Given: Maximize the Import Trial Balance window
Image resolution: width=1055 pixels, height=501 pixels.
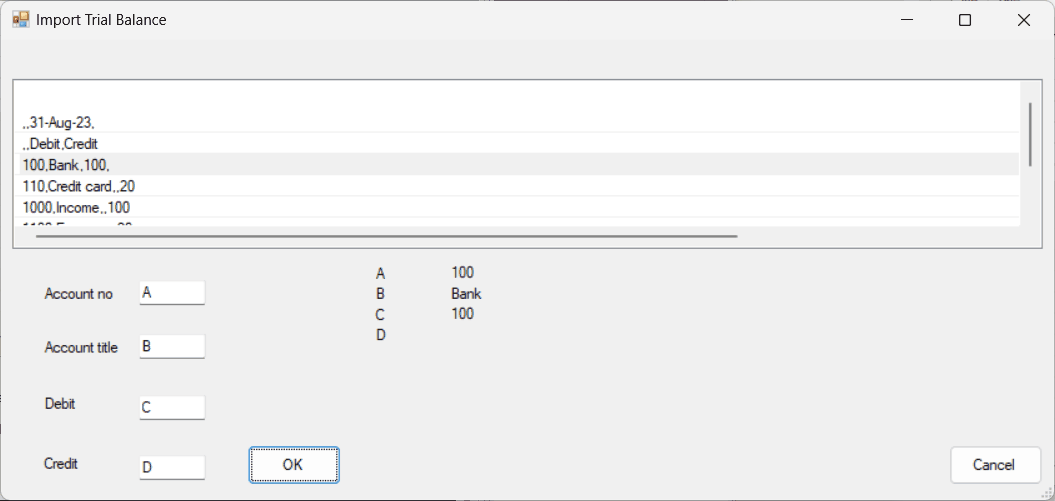Looking at the screenshot, I should click(x=965, y=20).
